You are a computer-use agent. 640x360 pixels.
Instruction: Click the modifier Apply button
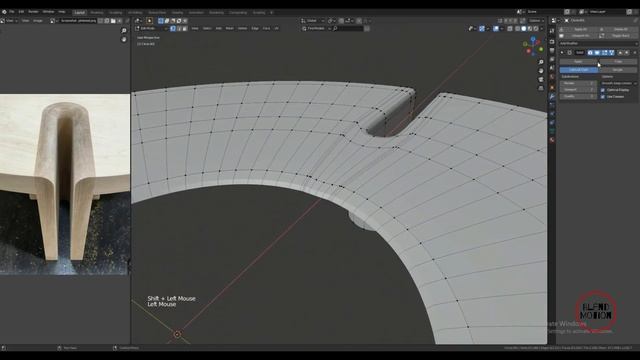[578, 62]
